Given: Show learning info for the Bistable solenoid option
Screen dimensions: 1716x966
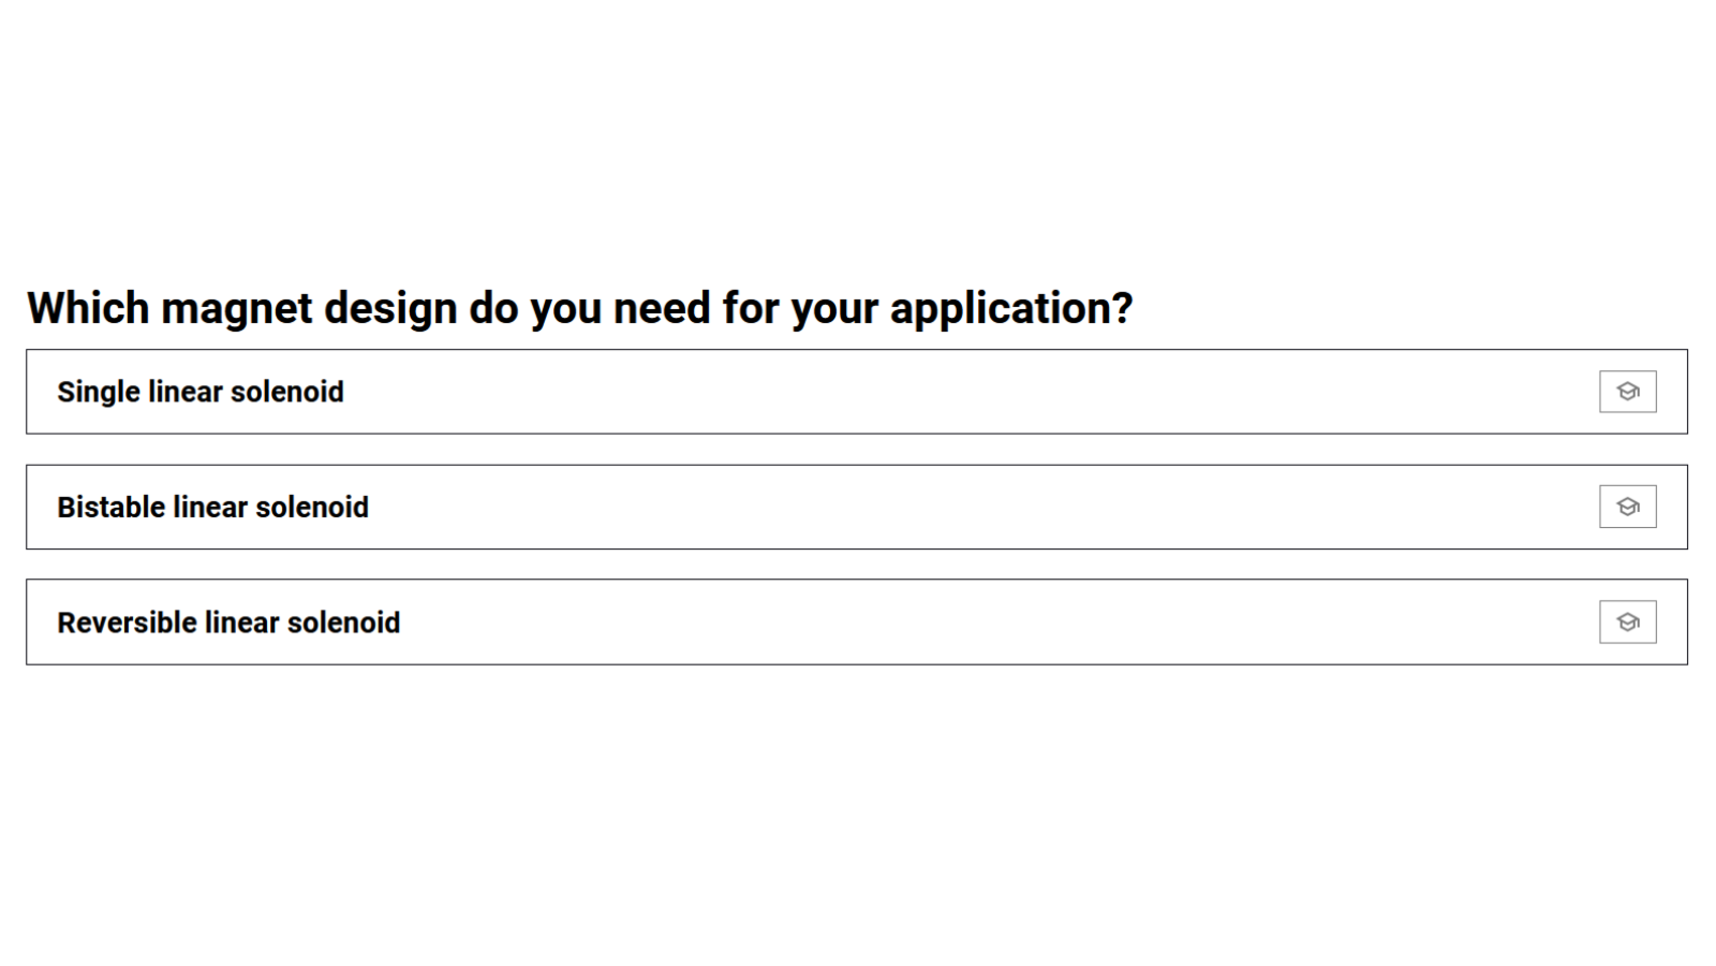Looking at the screenshot, I should (1627, 507).
